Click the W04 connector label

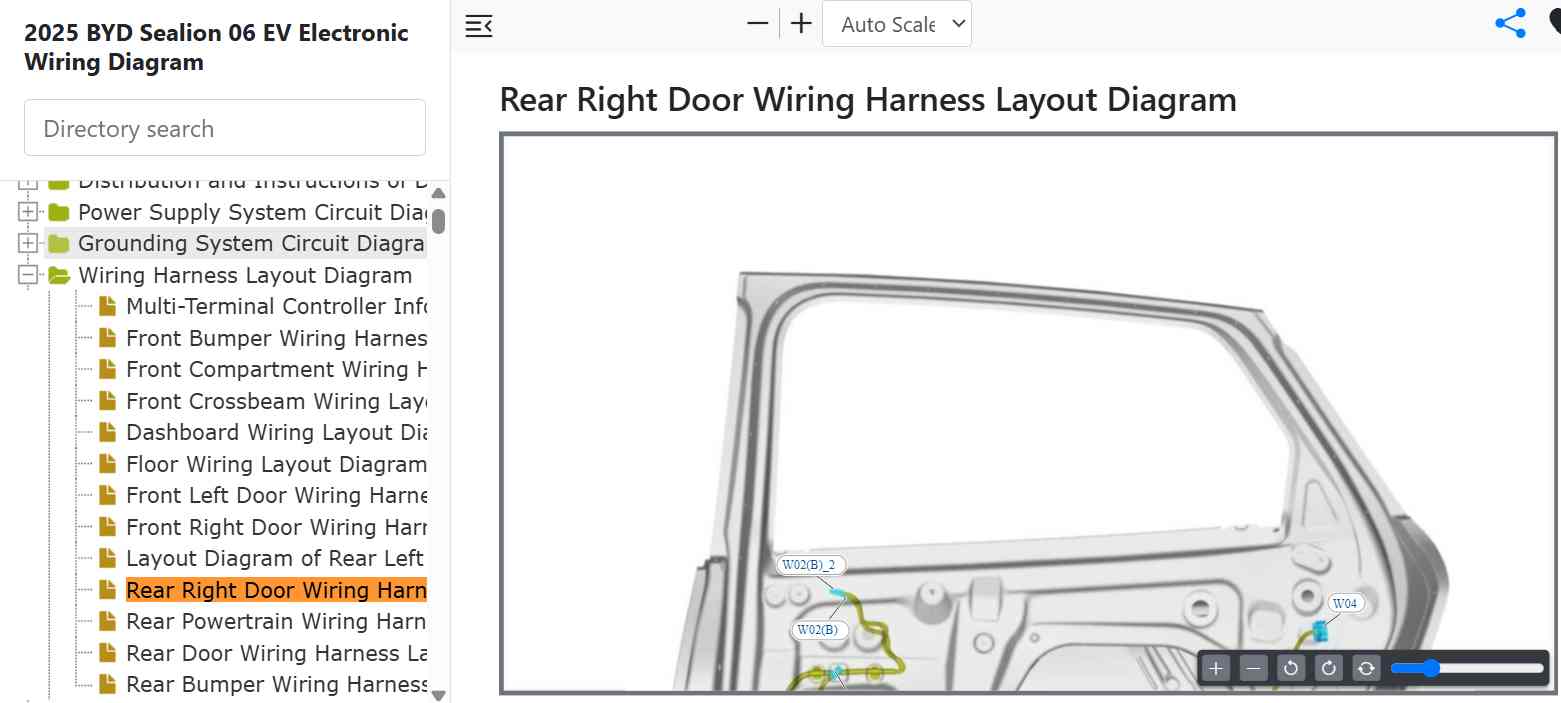[1346, 603]
